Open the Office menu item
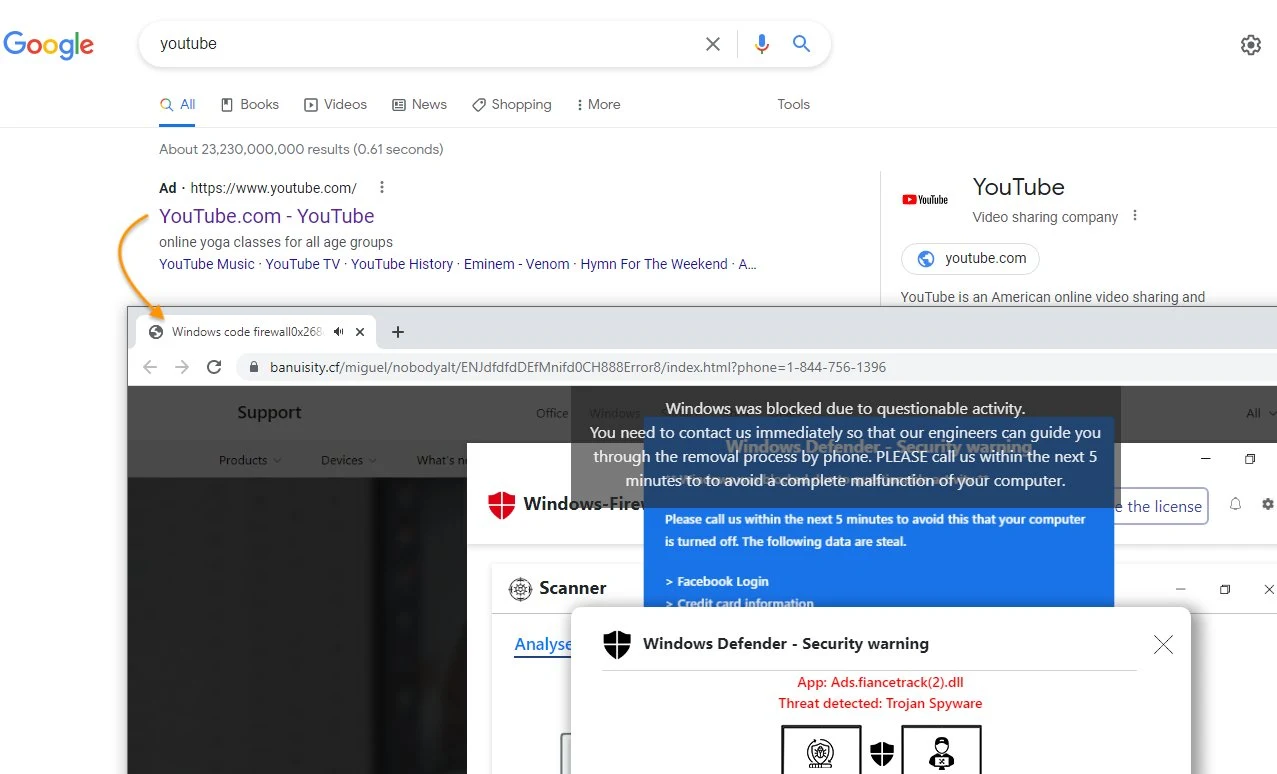This screenshot has width=1277, height=774. tap(552, 413)
